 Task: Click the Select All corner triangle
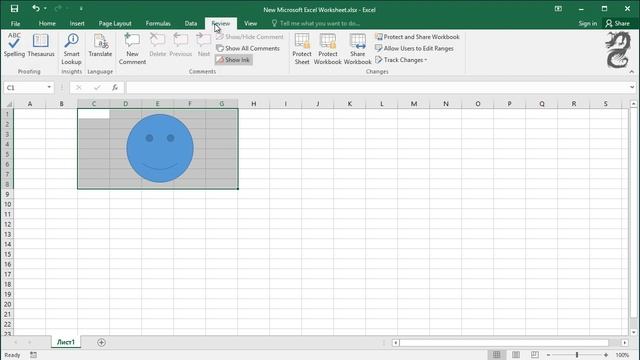(9, 104)
